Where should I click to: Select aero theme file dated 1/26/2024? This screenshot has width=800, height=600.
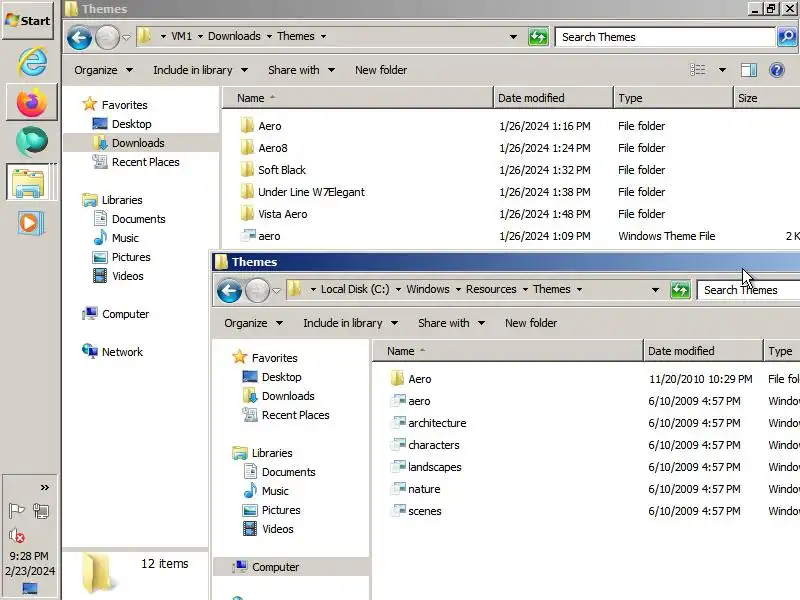click(x=269, y=236)
